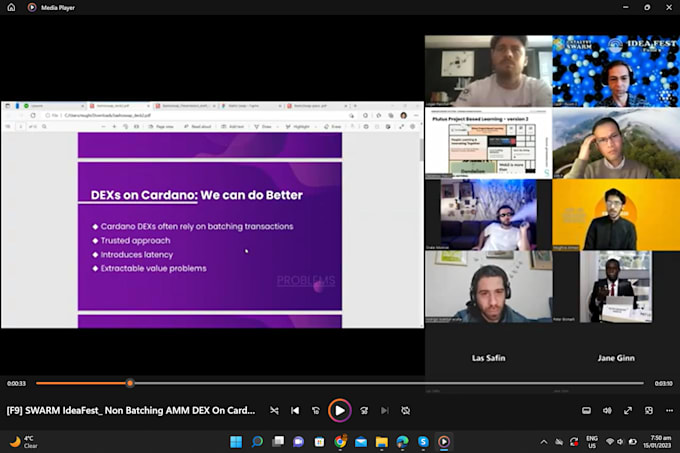Image resolution: width=680 pixels, height=453 pixels.
Task: Click the Draw tool in the video's PDF toolbar
Action: tap(262, 127)
